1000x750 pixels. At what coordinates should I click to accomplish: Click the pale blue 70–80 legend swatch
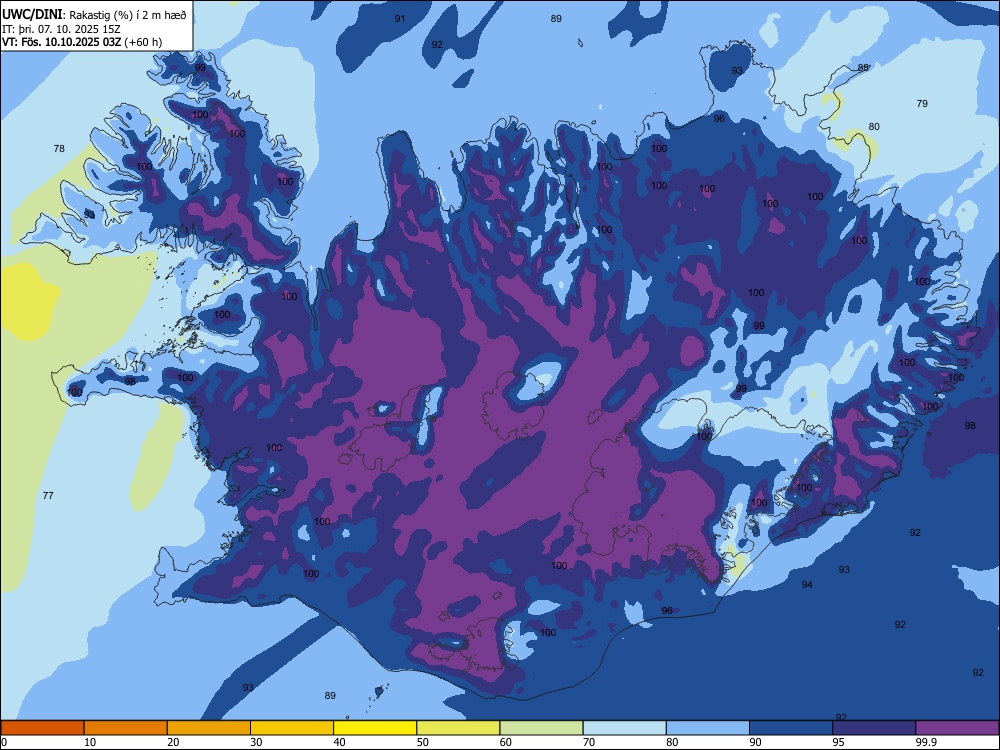tap(625, 728)
